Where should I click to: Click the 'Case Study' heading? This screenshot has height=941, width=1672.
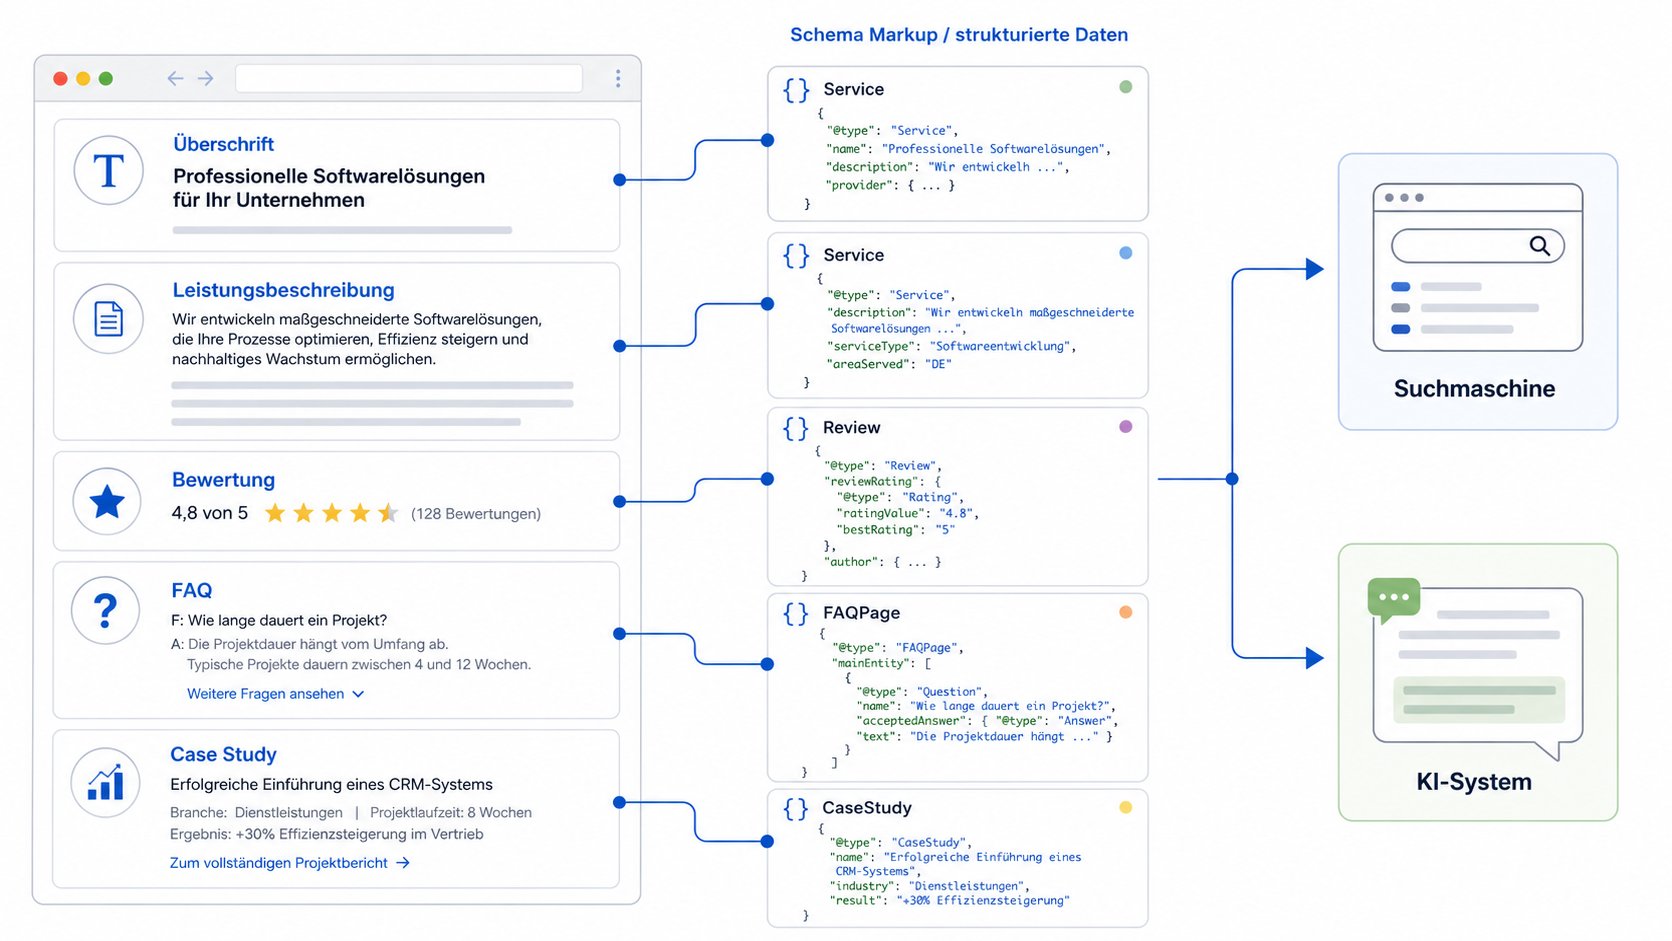(x=223, y=755)
